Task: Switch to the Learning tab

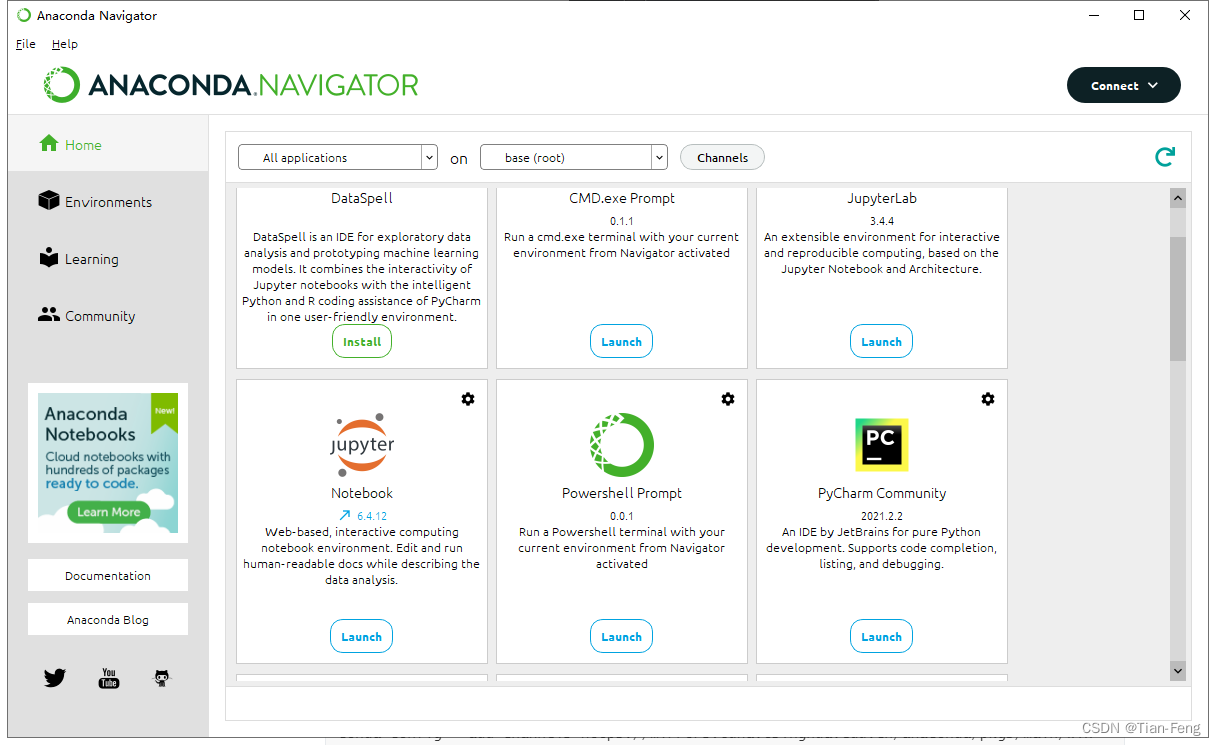Action: pyautogui.click(x=108, y=258)
